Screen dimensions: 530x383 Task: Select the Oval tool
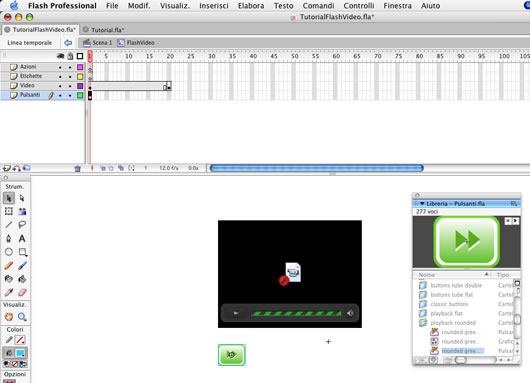pyautogui.click(x=9, y=252)
